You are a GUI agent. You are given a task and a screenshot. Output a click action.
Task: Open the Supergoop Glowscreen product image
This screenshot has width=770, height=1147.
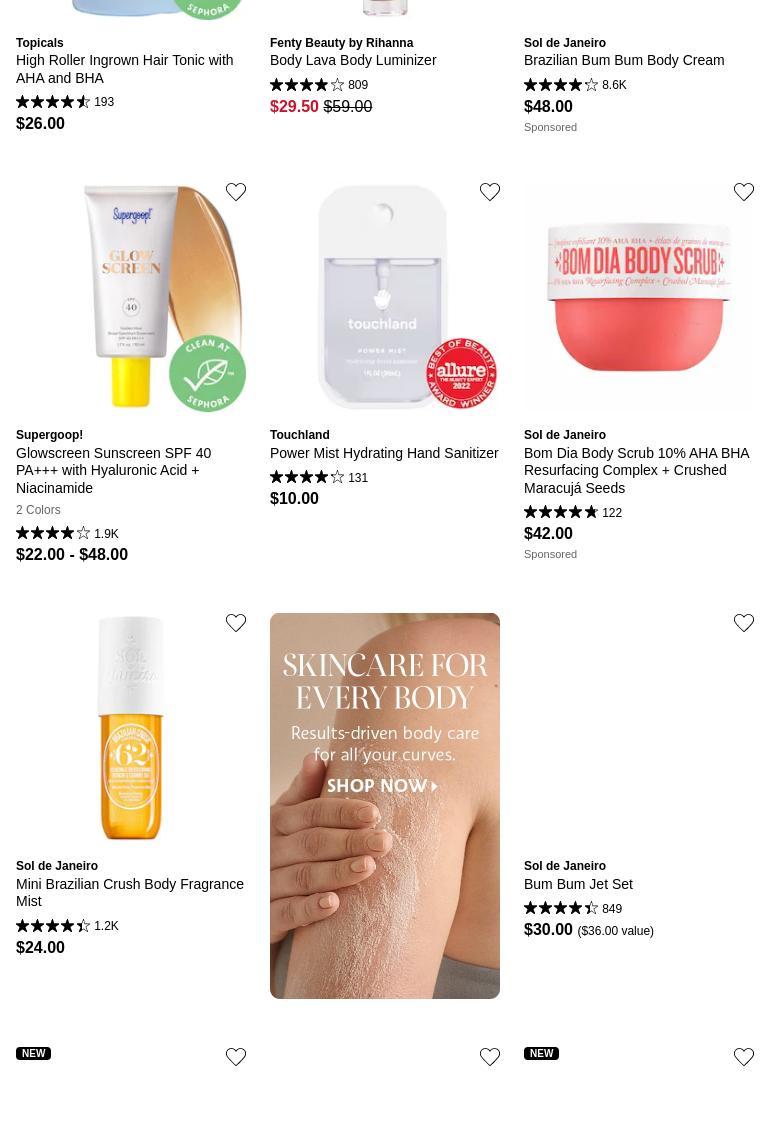click(131, 296)
